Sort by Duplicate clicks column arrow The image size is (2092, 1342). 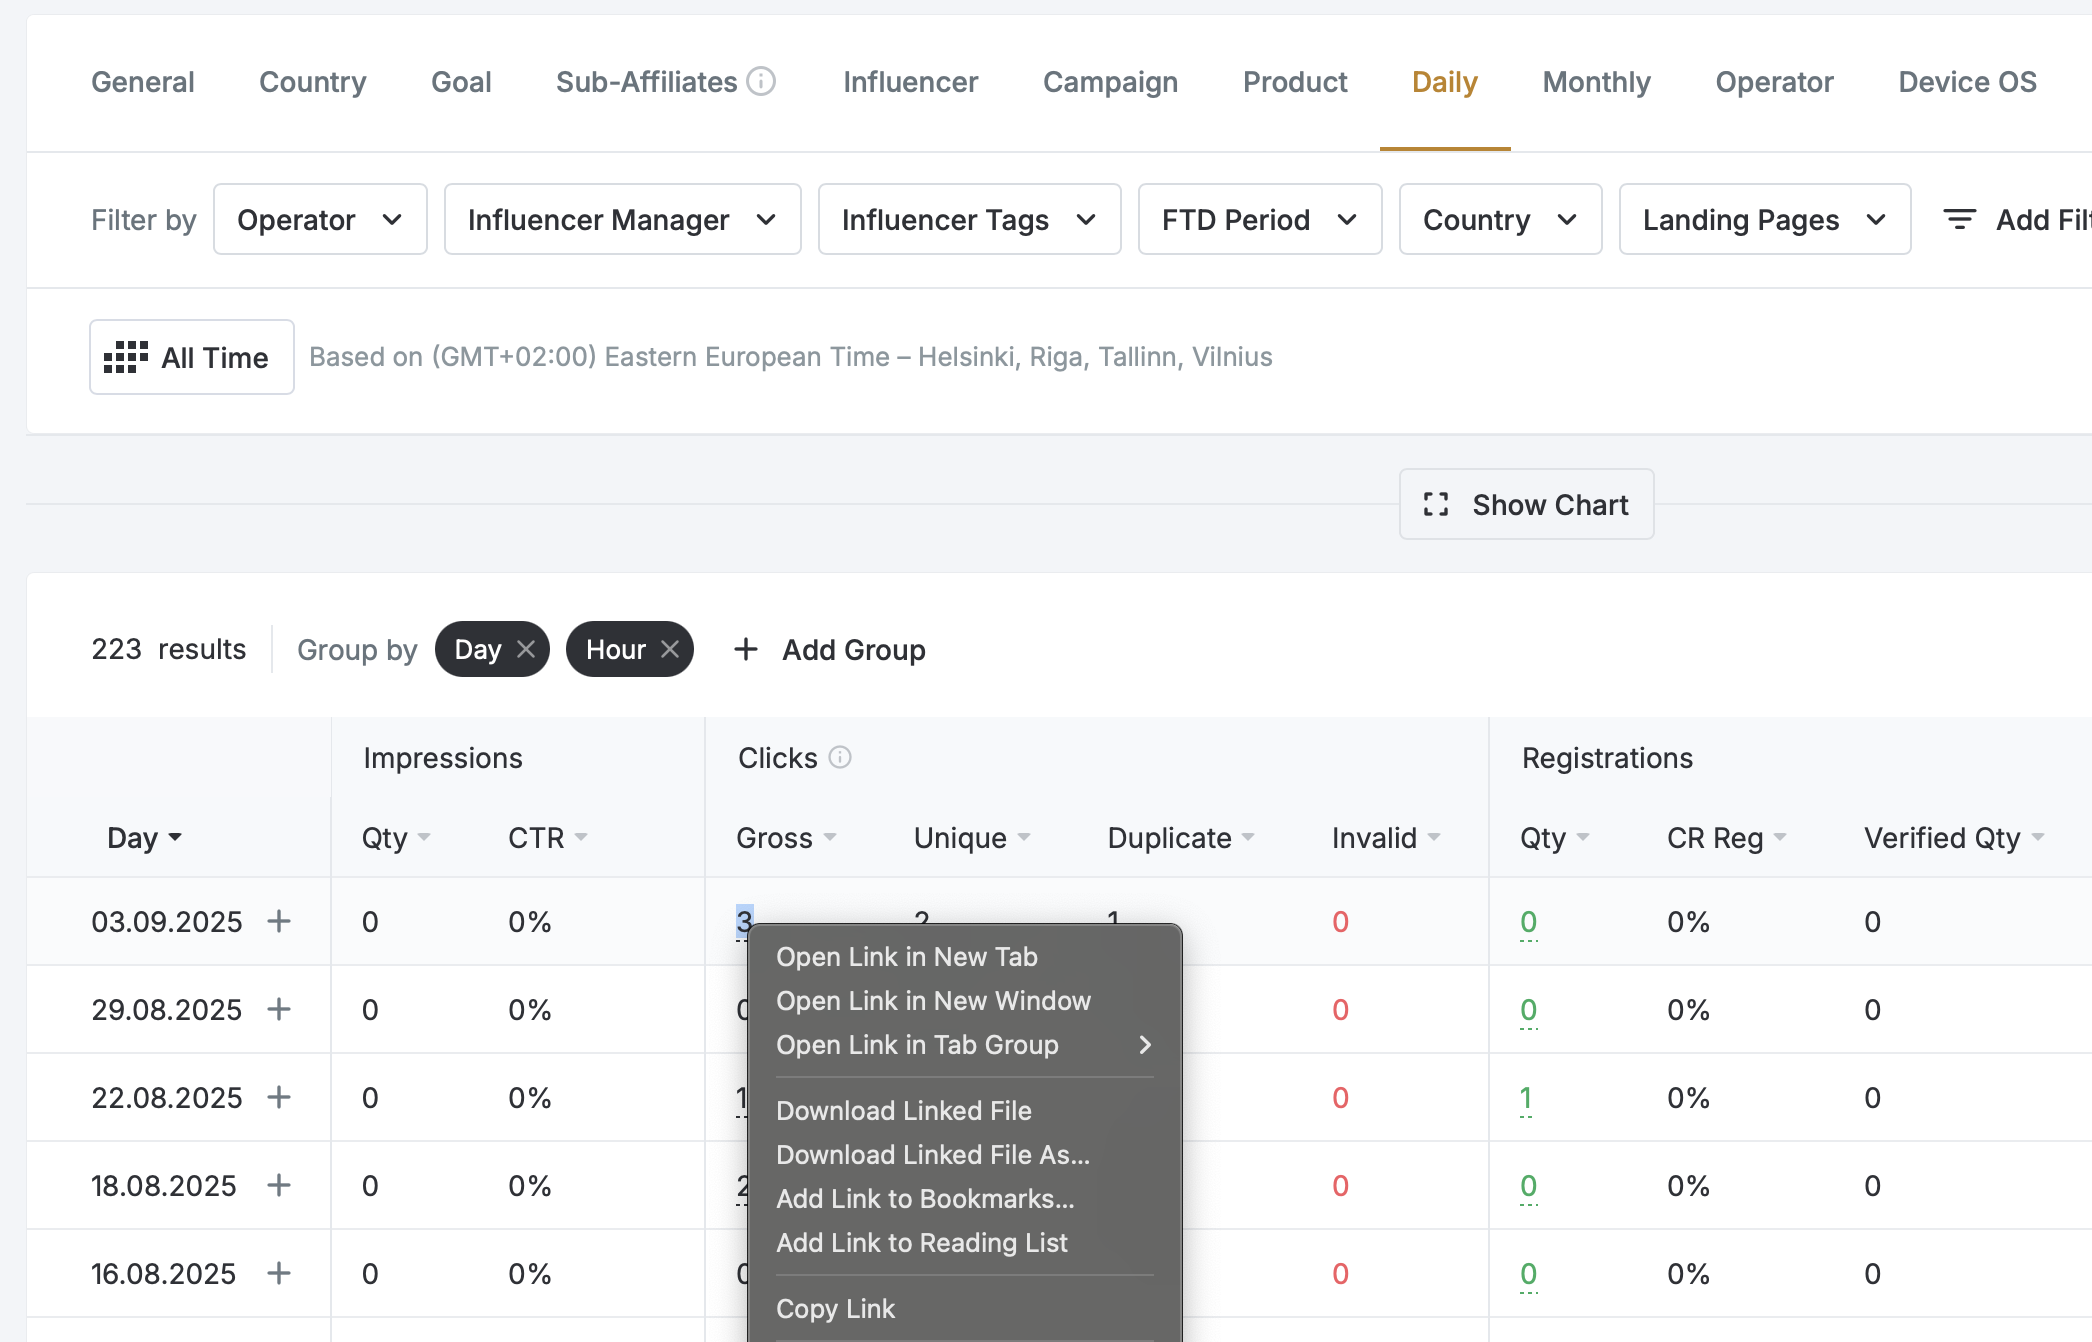1248,837
